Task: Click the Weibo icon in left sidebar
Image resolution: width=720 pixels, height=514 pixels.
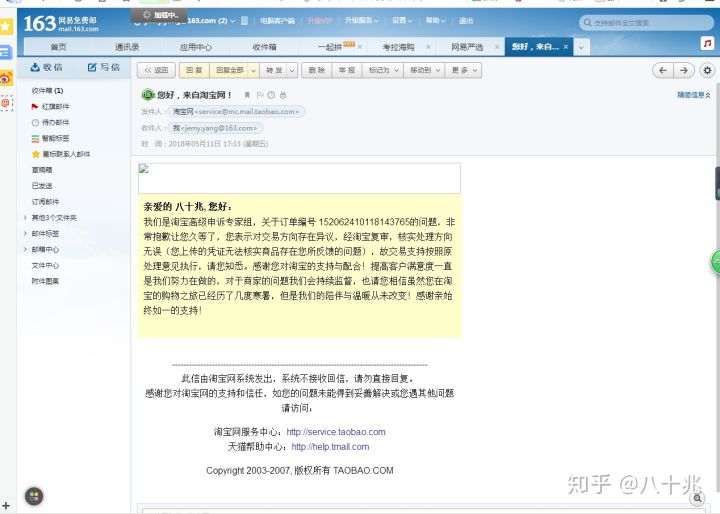Action: click(x=6, y=77)
